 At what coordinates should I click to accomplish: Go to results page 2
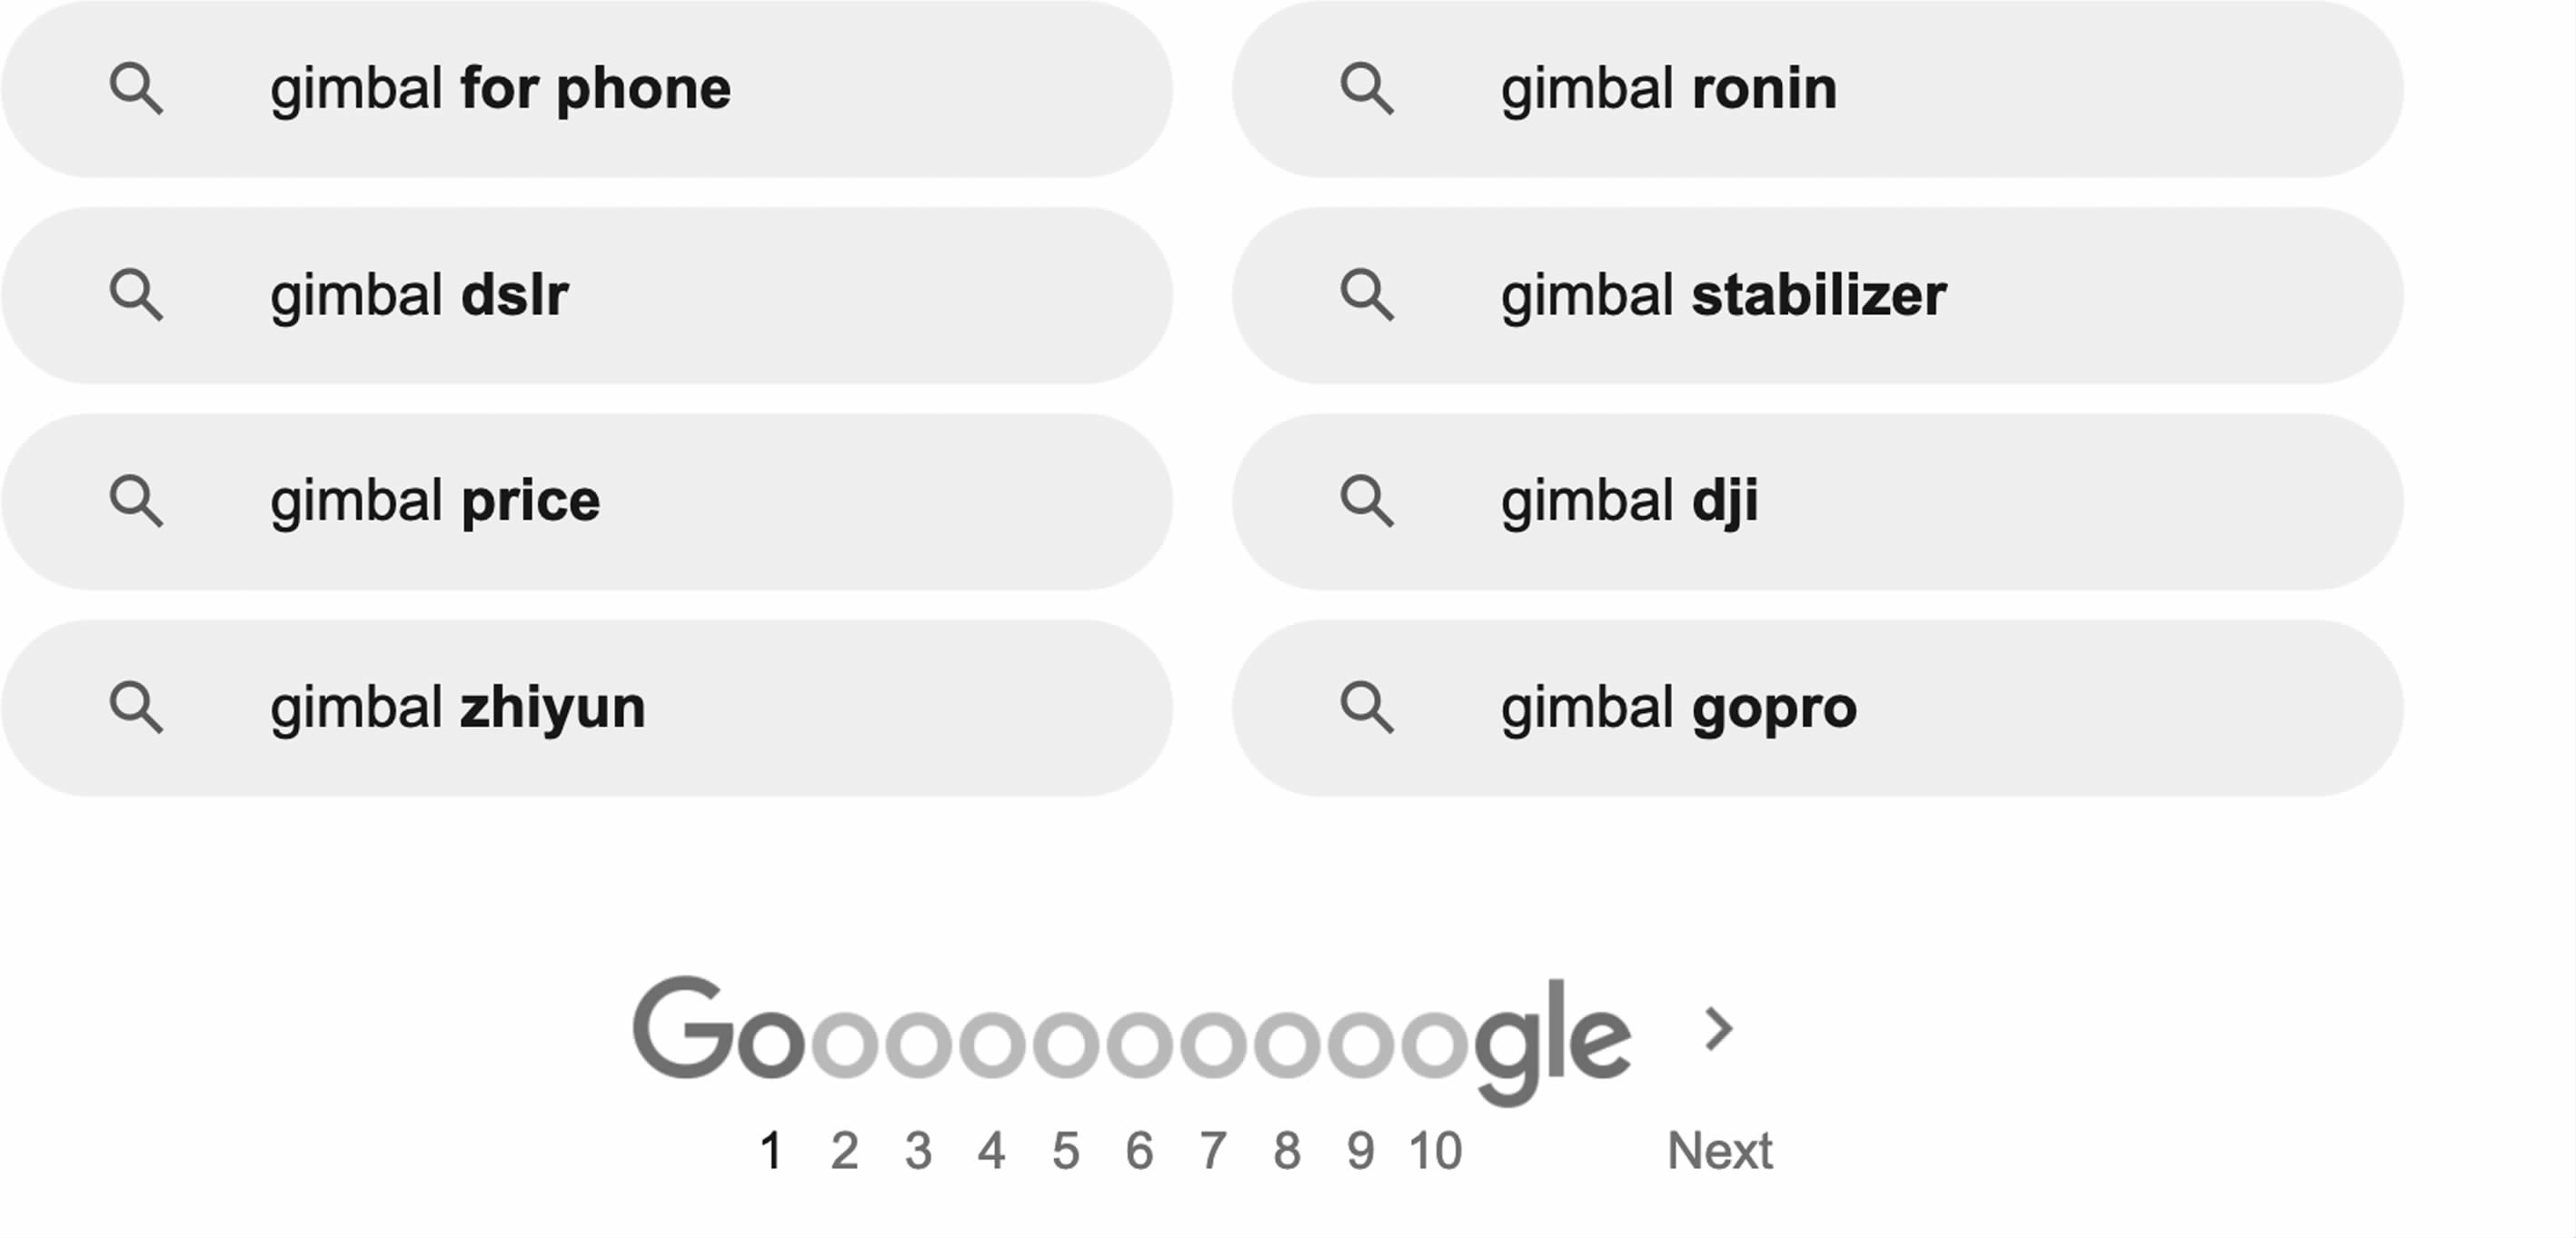pos(844,1151)
